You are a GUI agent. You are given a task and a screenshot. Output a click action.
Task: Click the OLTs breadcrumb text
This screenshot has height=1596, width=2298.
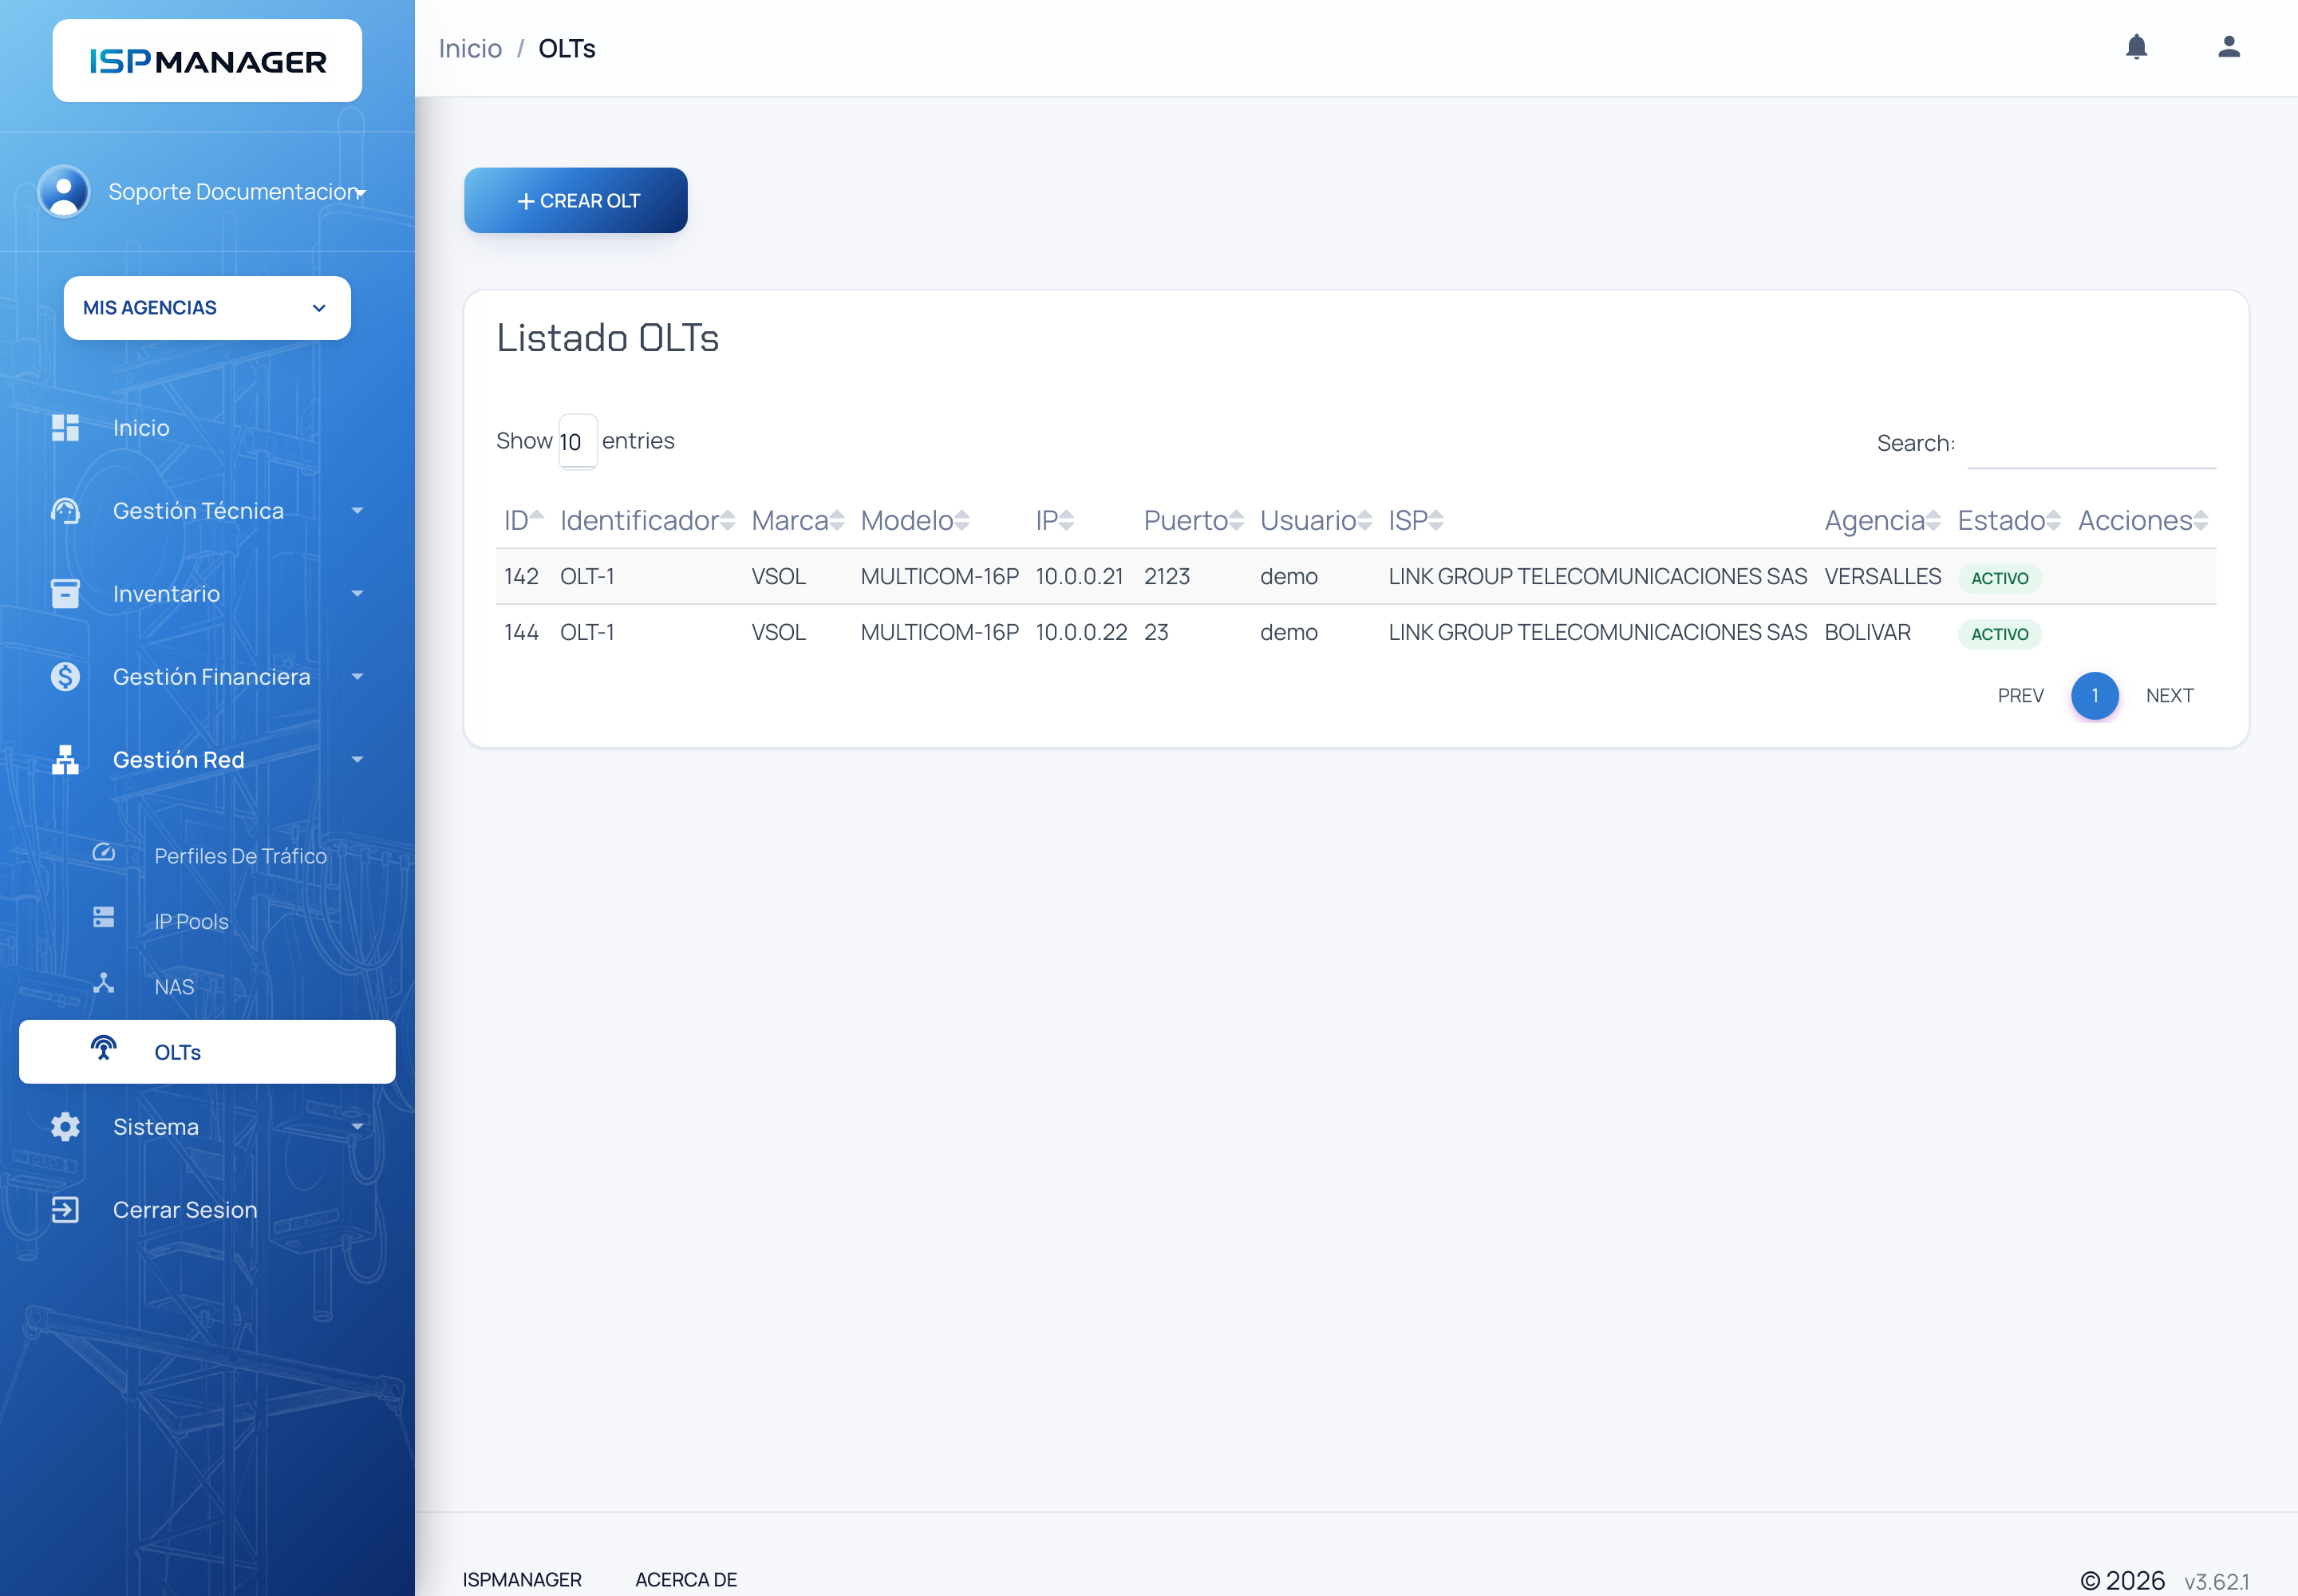pyautogui.click(x=567, y=48)
